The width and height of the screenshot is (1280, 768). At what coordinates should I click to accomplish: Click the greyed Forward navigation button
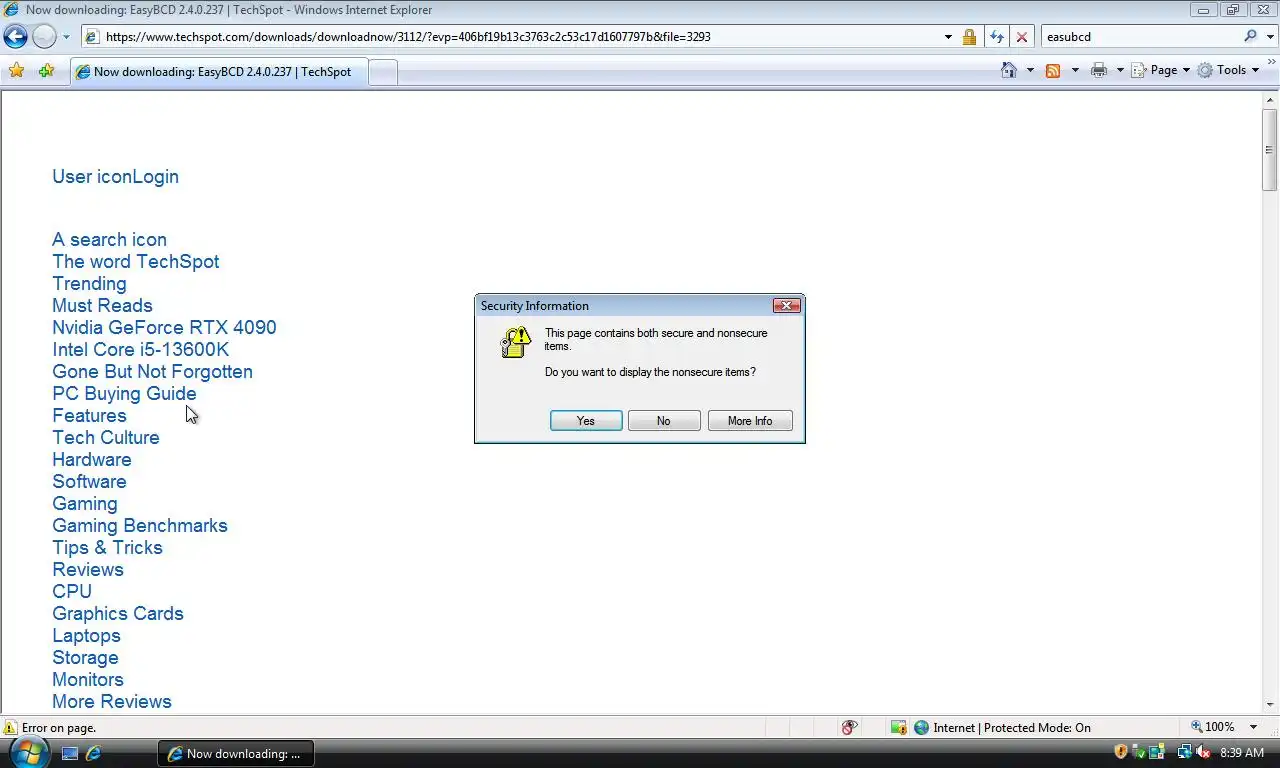coord(44,37)
